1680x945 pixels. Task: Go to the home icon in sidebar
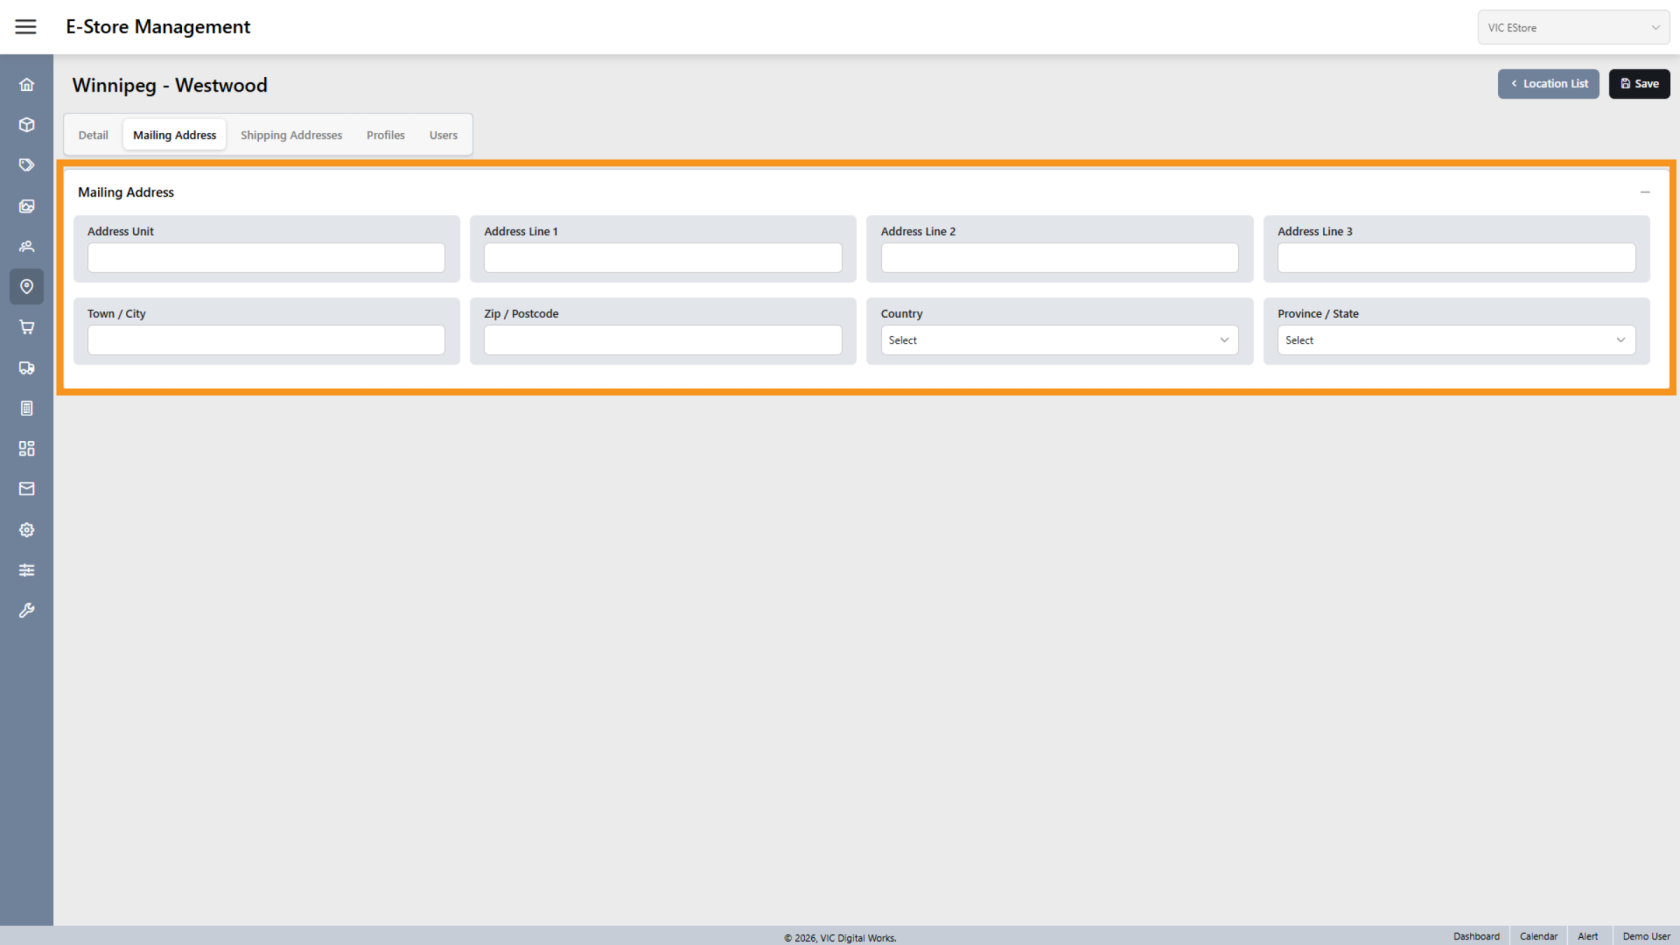pyautogui.click(x=27, y=85)
